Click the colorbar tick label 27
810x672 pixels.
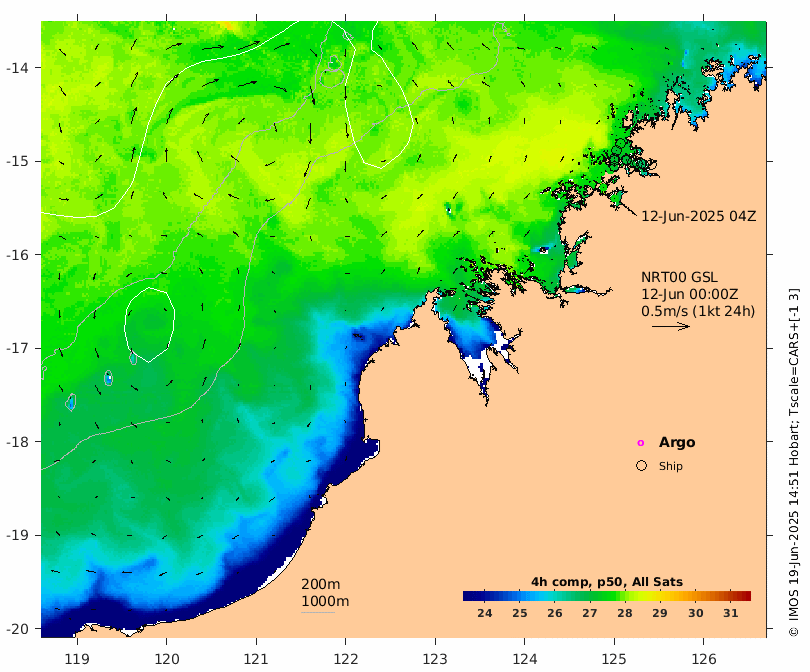point(589,613)
